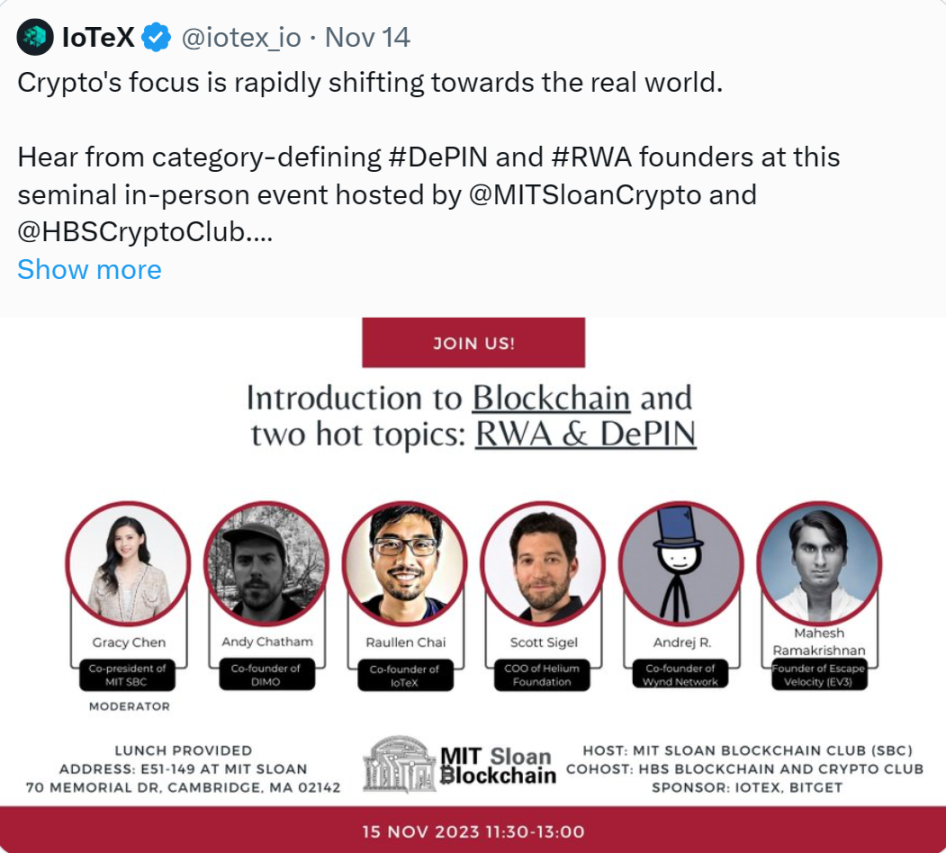Click the underlined RWA & DePIN heading

(x=586, y=434)
